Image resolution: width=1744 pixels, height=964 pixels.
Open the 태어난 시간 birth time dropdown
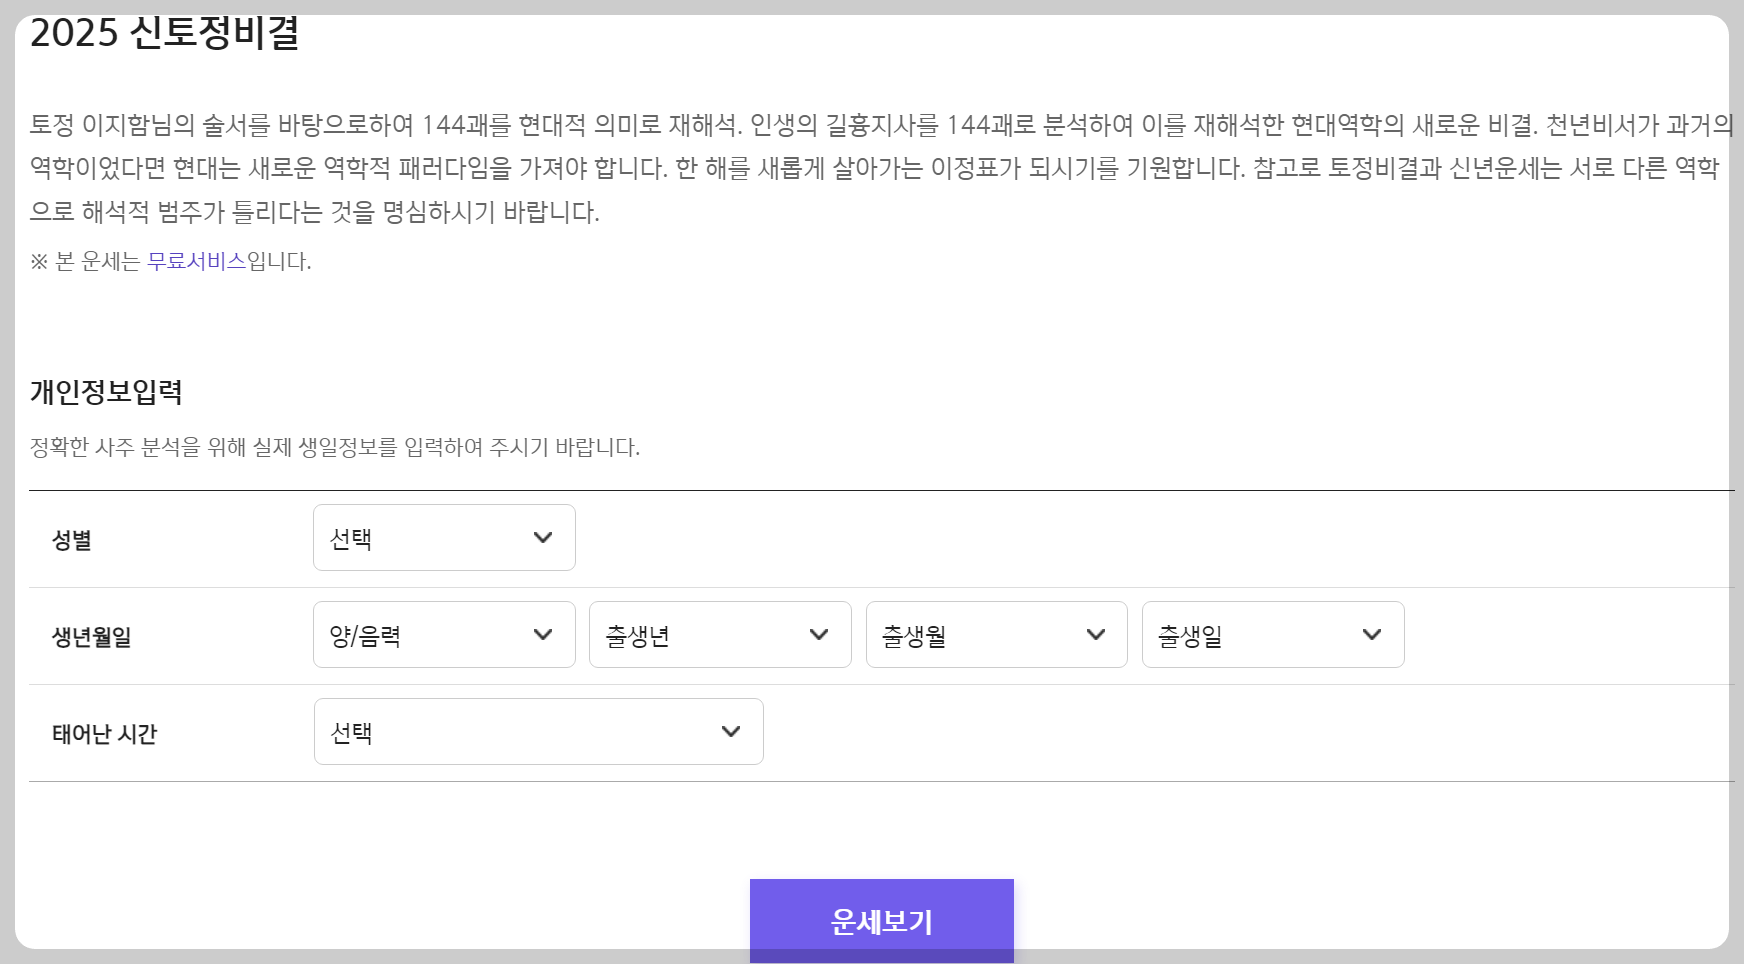click(x=537, y=731)
